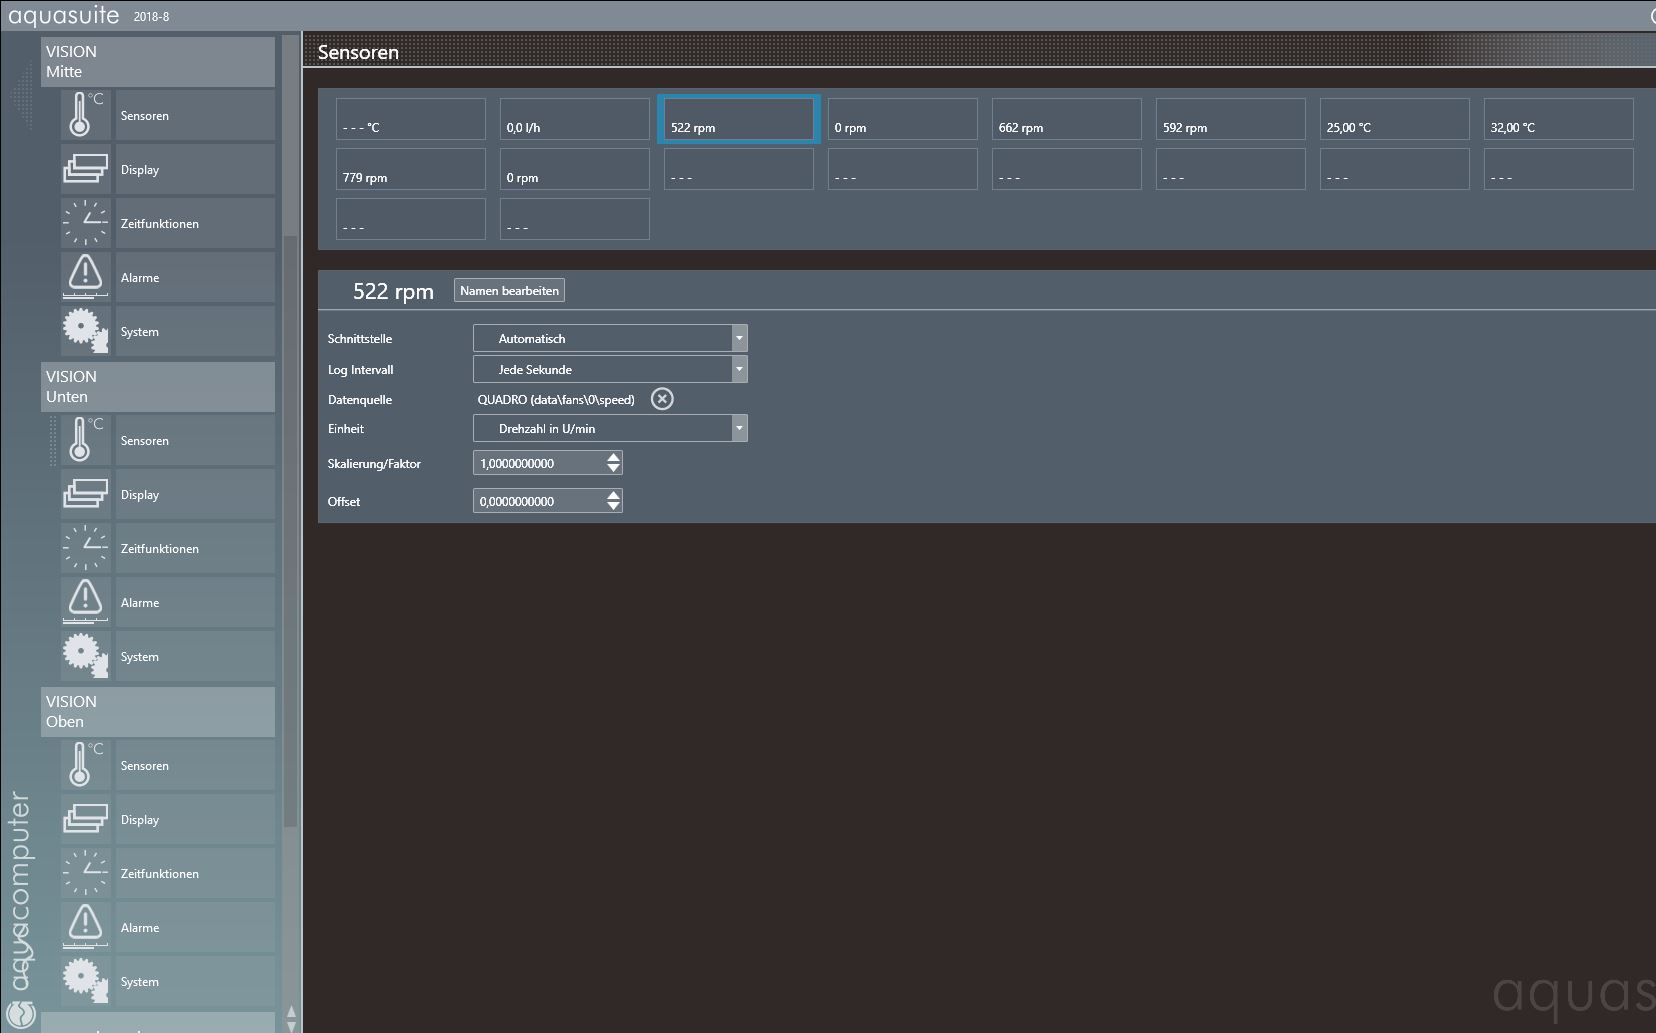Screen dimensions: 1656x1033
Task: Open Sensoren thermometer icon under VISION Oben
Action: pos(85,765)
